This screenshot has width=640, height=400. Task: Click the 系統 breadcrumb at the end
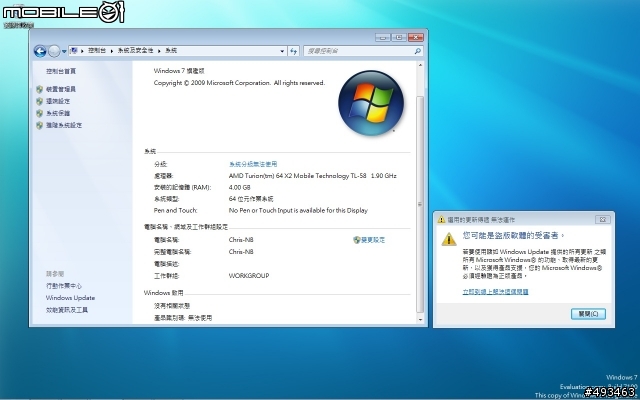click(x=171, y=51)
